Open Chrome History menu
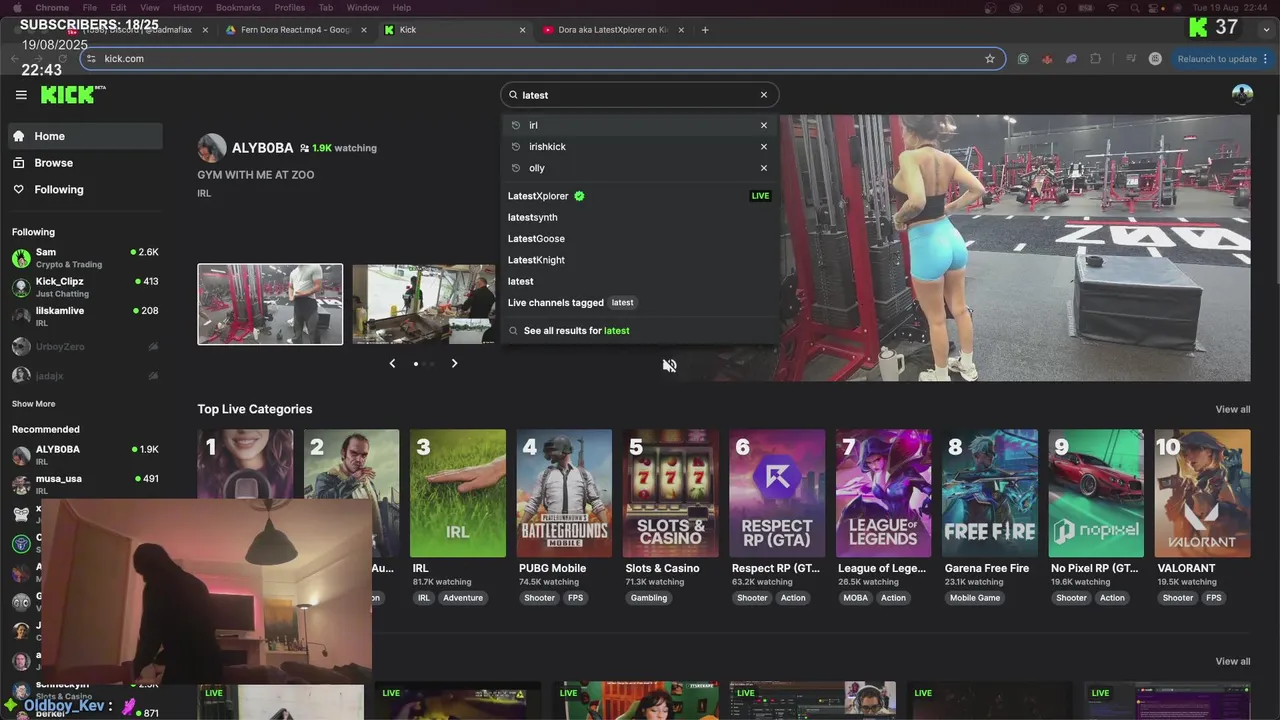1280x720 pixels. point(187,7)
